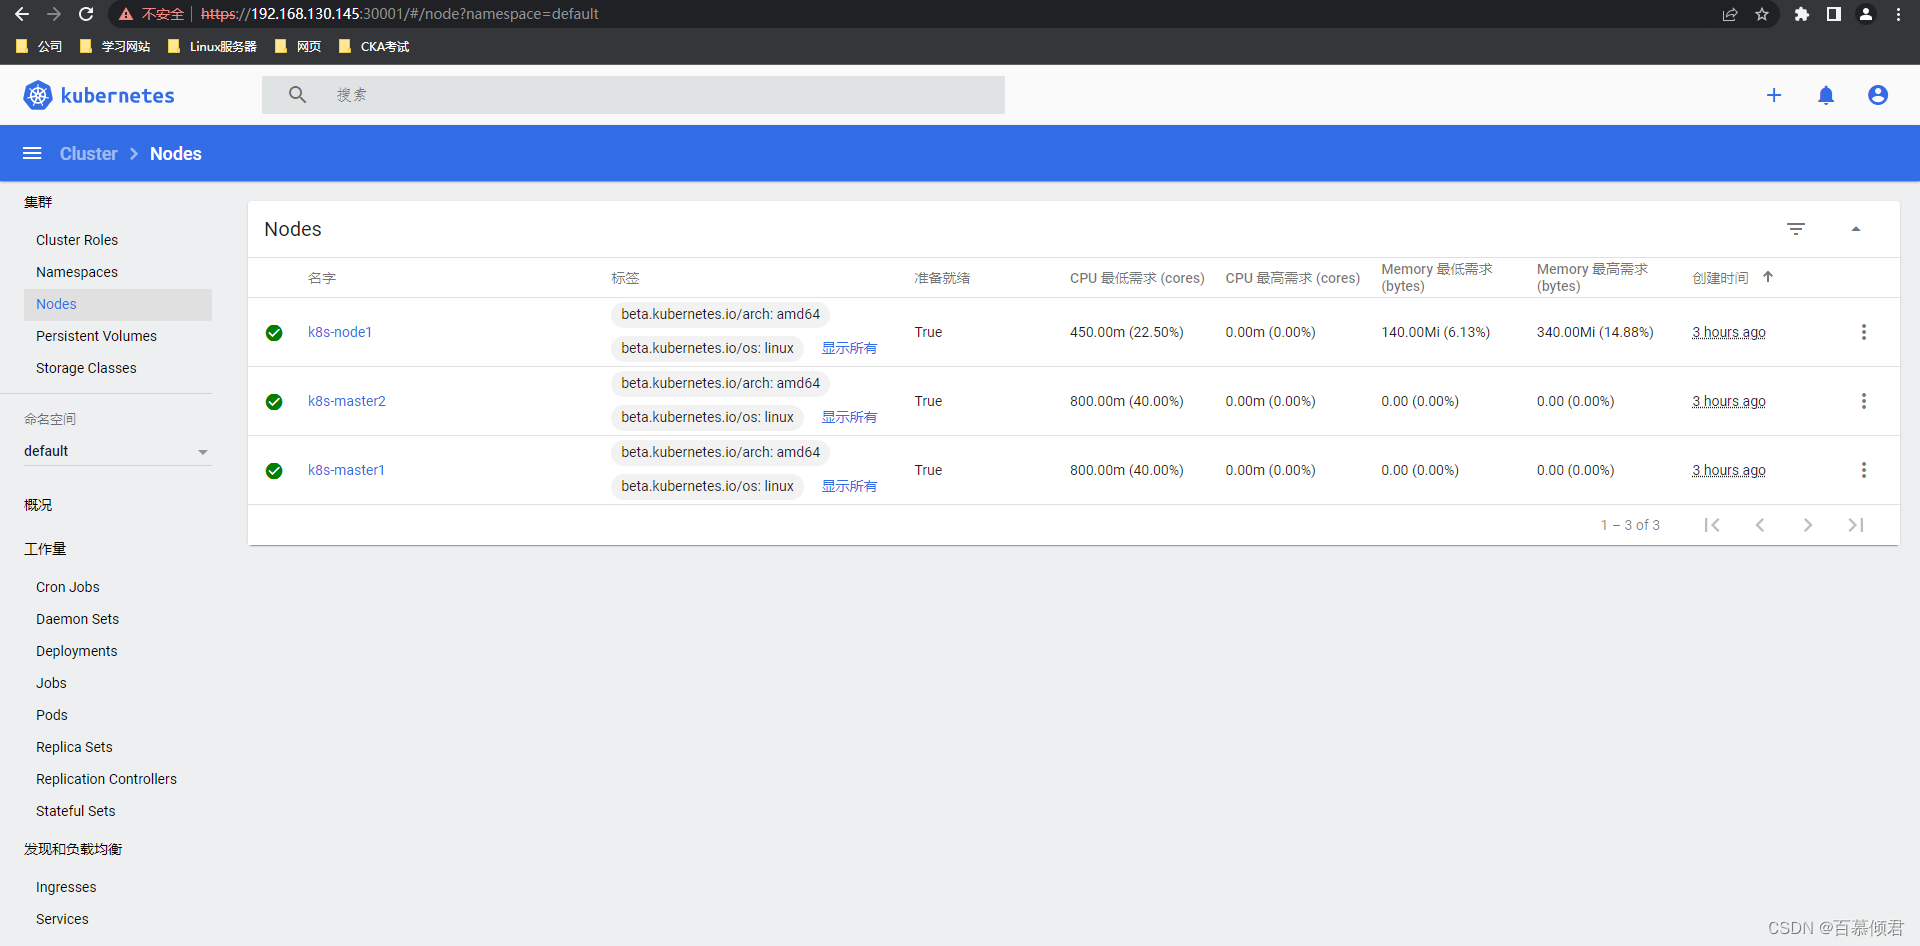The height and width of the screenshot is (946, 1920).
Task: Click the browser back arrow
Action: pyautogui.click(x=22, y=14)
